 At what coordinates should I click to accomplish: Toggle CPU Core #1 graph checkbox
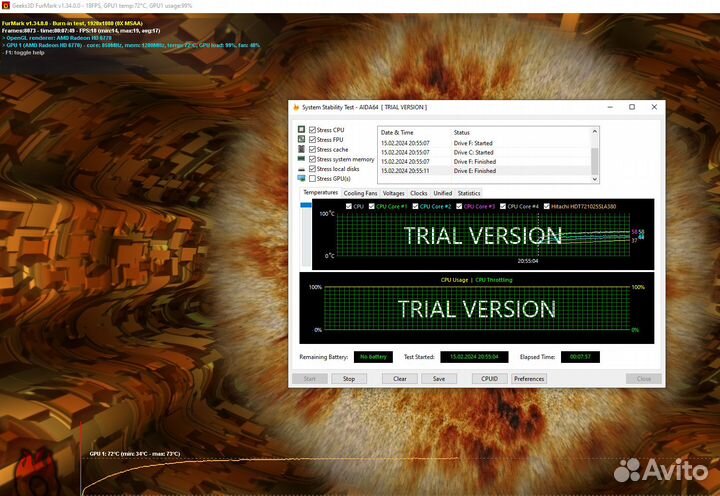click(x=371, y=206)
